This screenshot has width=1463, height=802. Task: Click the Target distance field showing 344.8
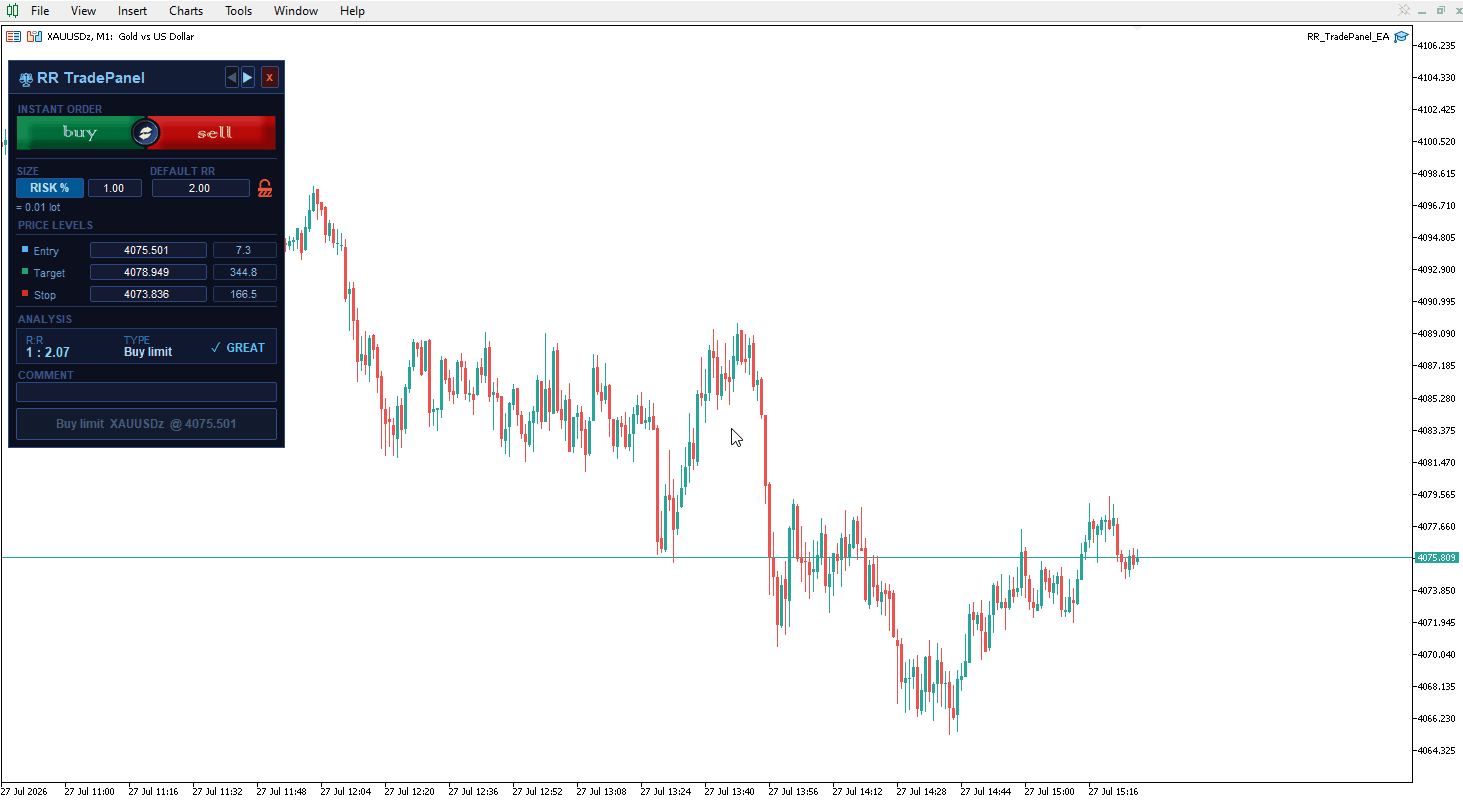coord(245,272)
